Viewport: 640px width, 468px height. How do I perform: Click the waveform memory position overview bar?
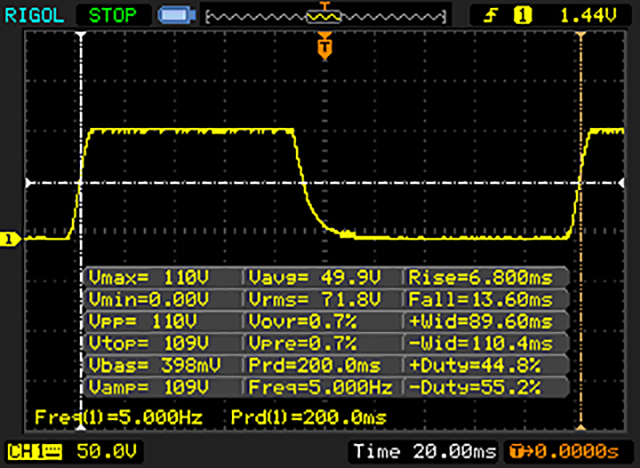pyautogui.click(x=326, y=17)
